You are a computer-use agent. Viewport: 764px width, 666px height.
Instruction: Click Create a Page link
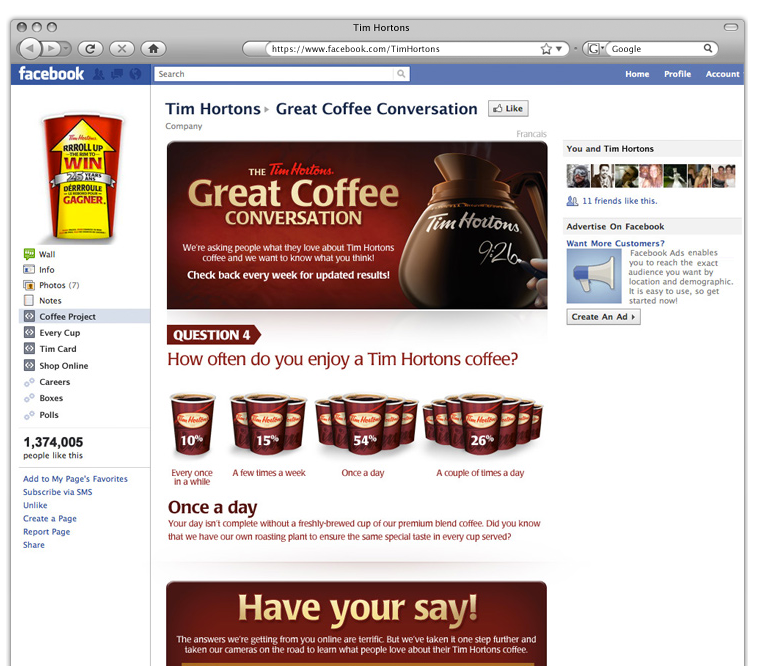(50, 519)
